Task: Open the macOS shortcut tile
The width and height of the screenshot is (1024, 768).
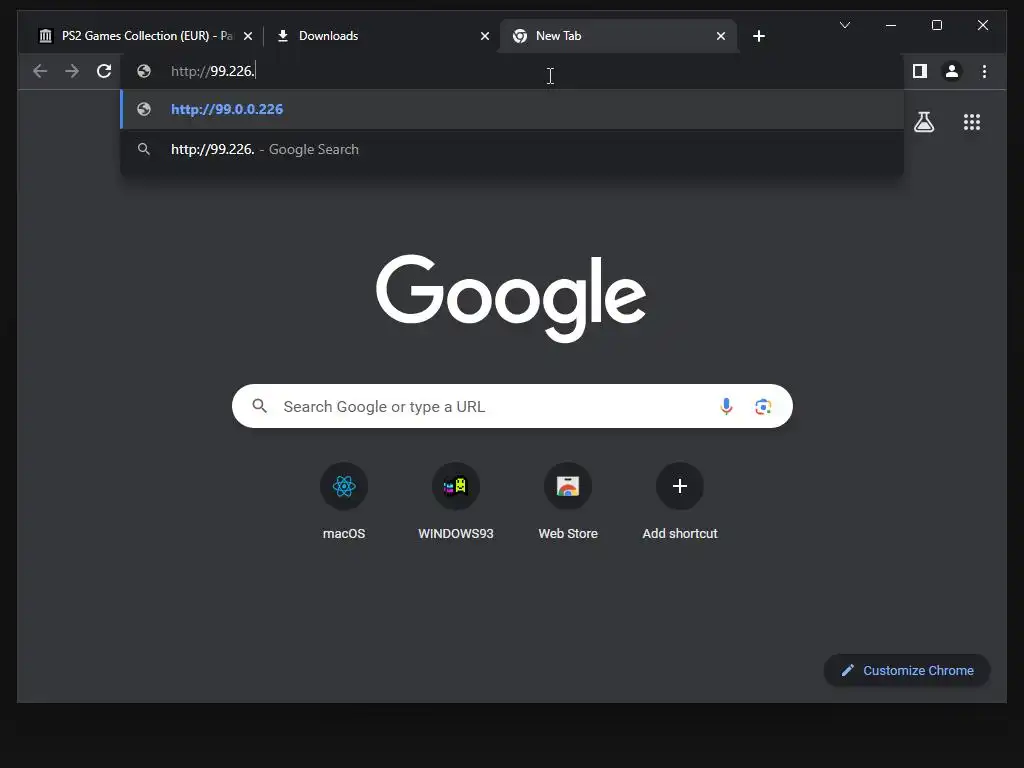Action: coord(344,502)
